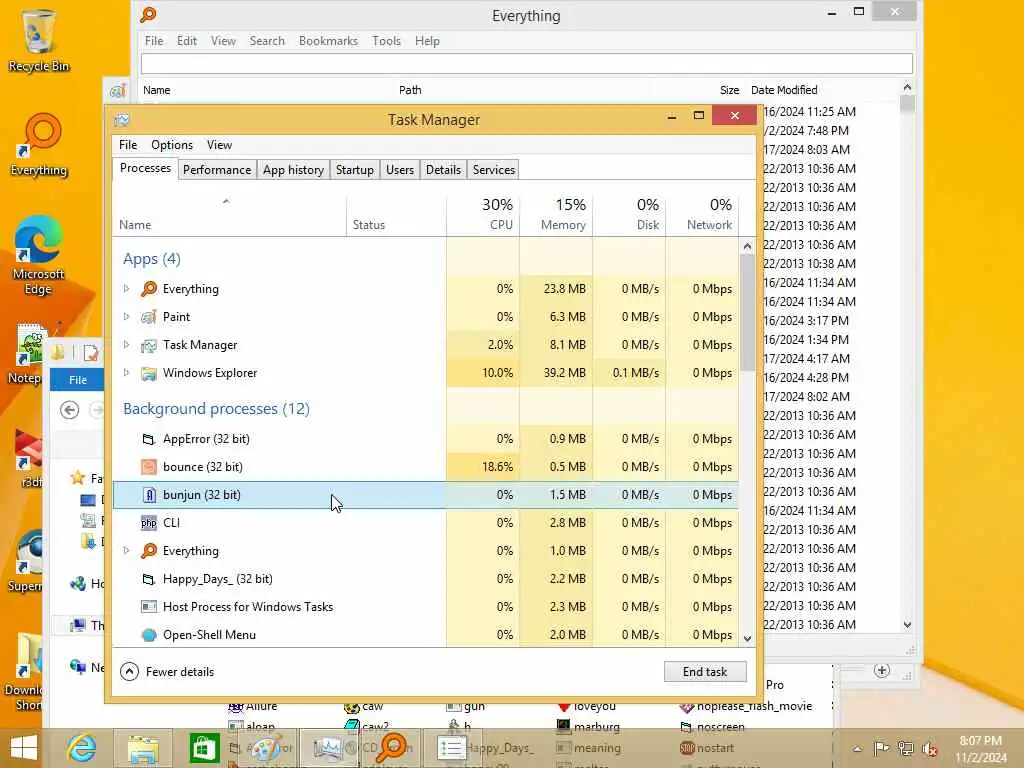Collapse view with Fewer details
The image size is (1024, 768).
[x=167, y=671]
